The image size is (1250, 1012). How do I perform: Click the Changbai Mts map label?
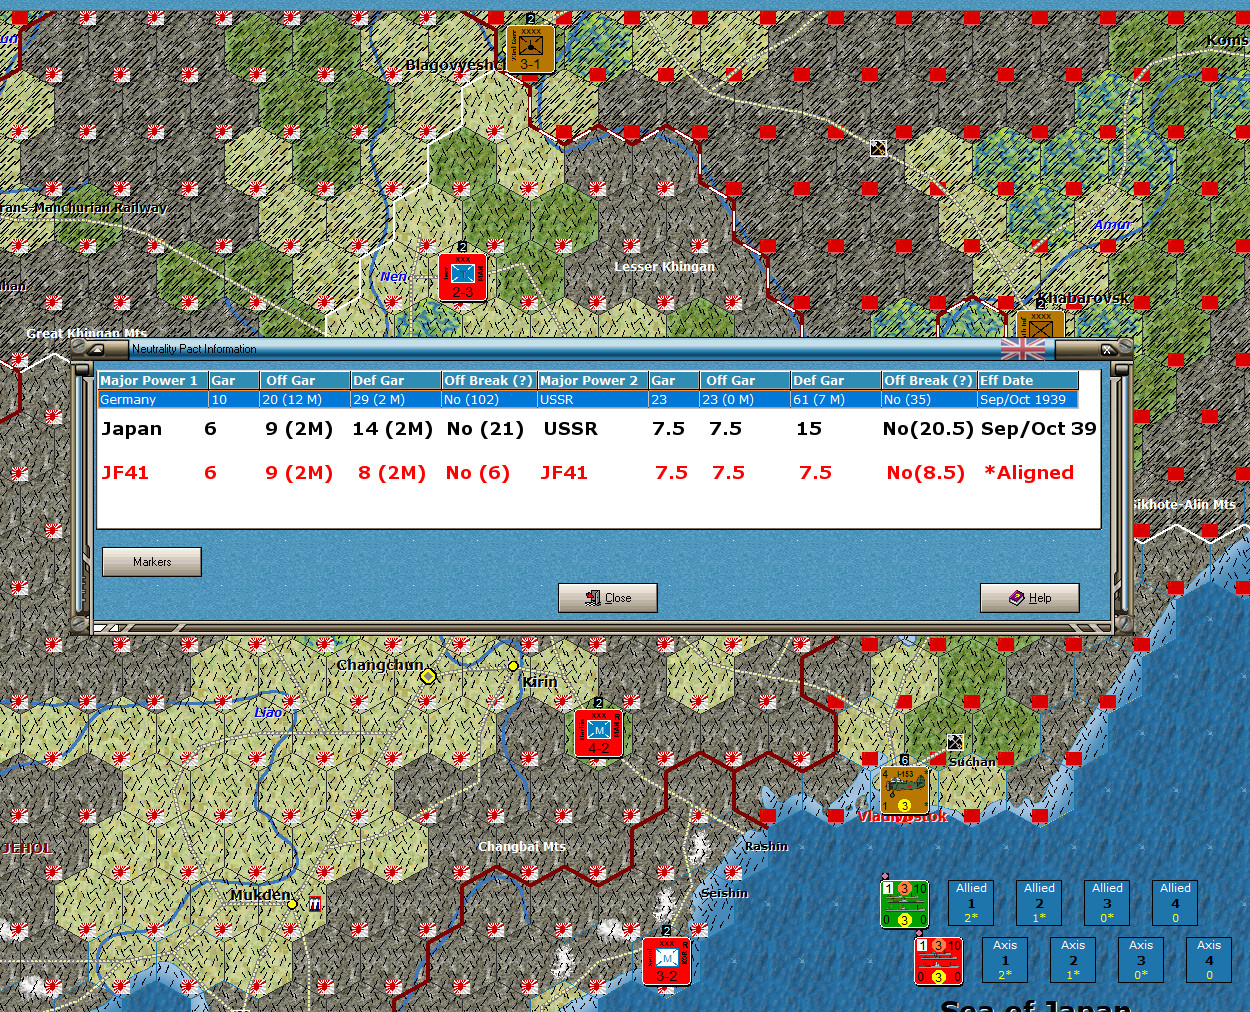(x=522, y=846)
